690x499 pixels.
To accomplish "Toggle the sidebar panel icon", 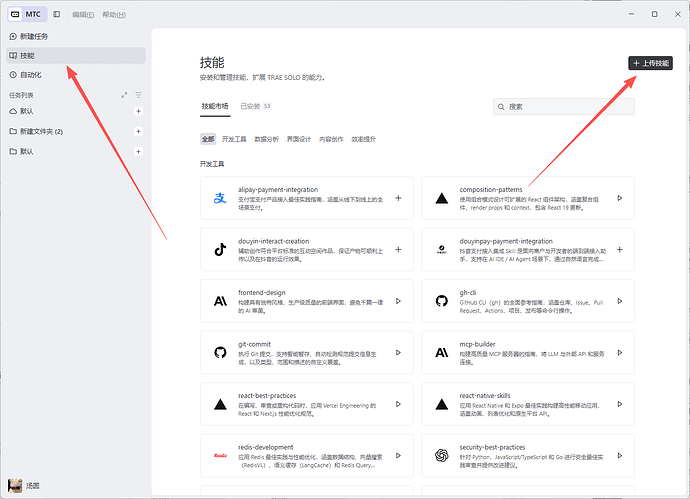I will [57, 14].
